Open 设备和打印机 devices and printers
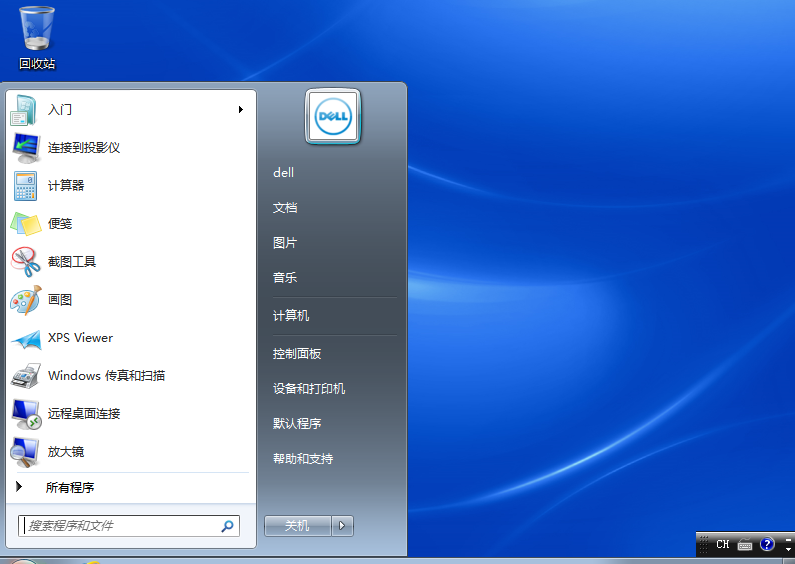 pos(309,389)
